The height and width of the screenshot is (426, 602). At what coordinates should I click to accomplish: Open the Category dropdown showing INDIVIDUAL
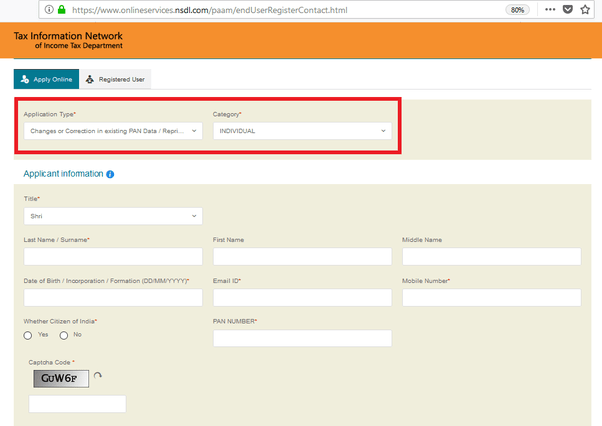click(x=302, y=131)
